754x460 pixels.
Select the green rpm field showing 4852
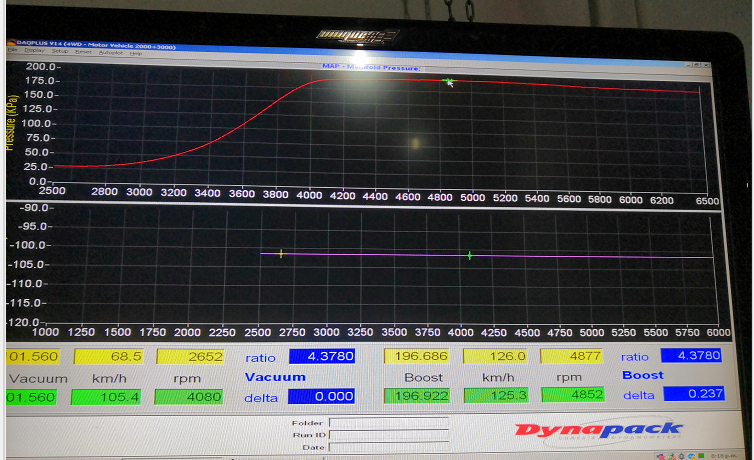pyautogui.click(x=571, y=394)
